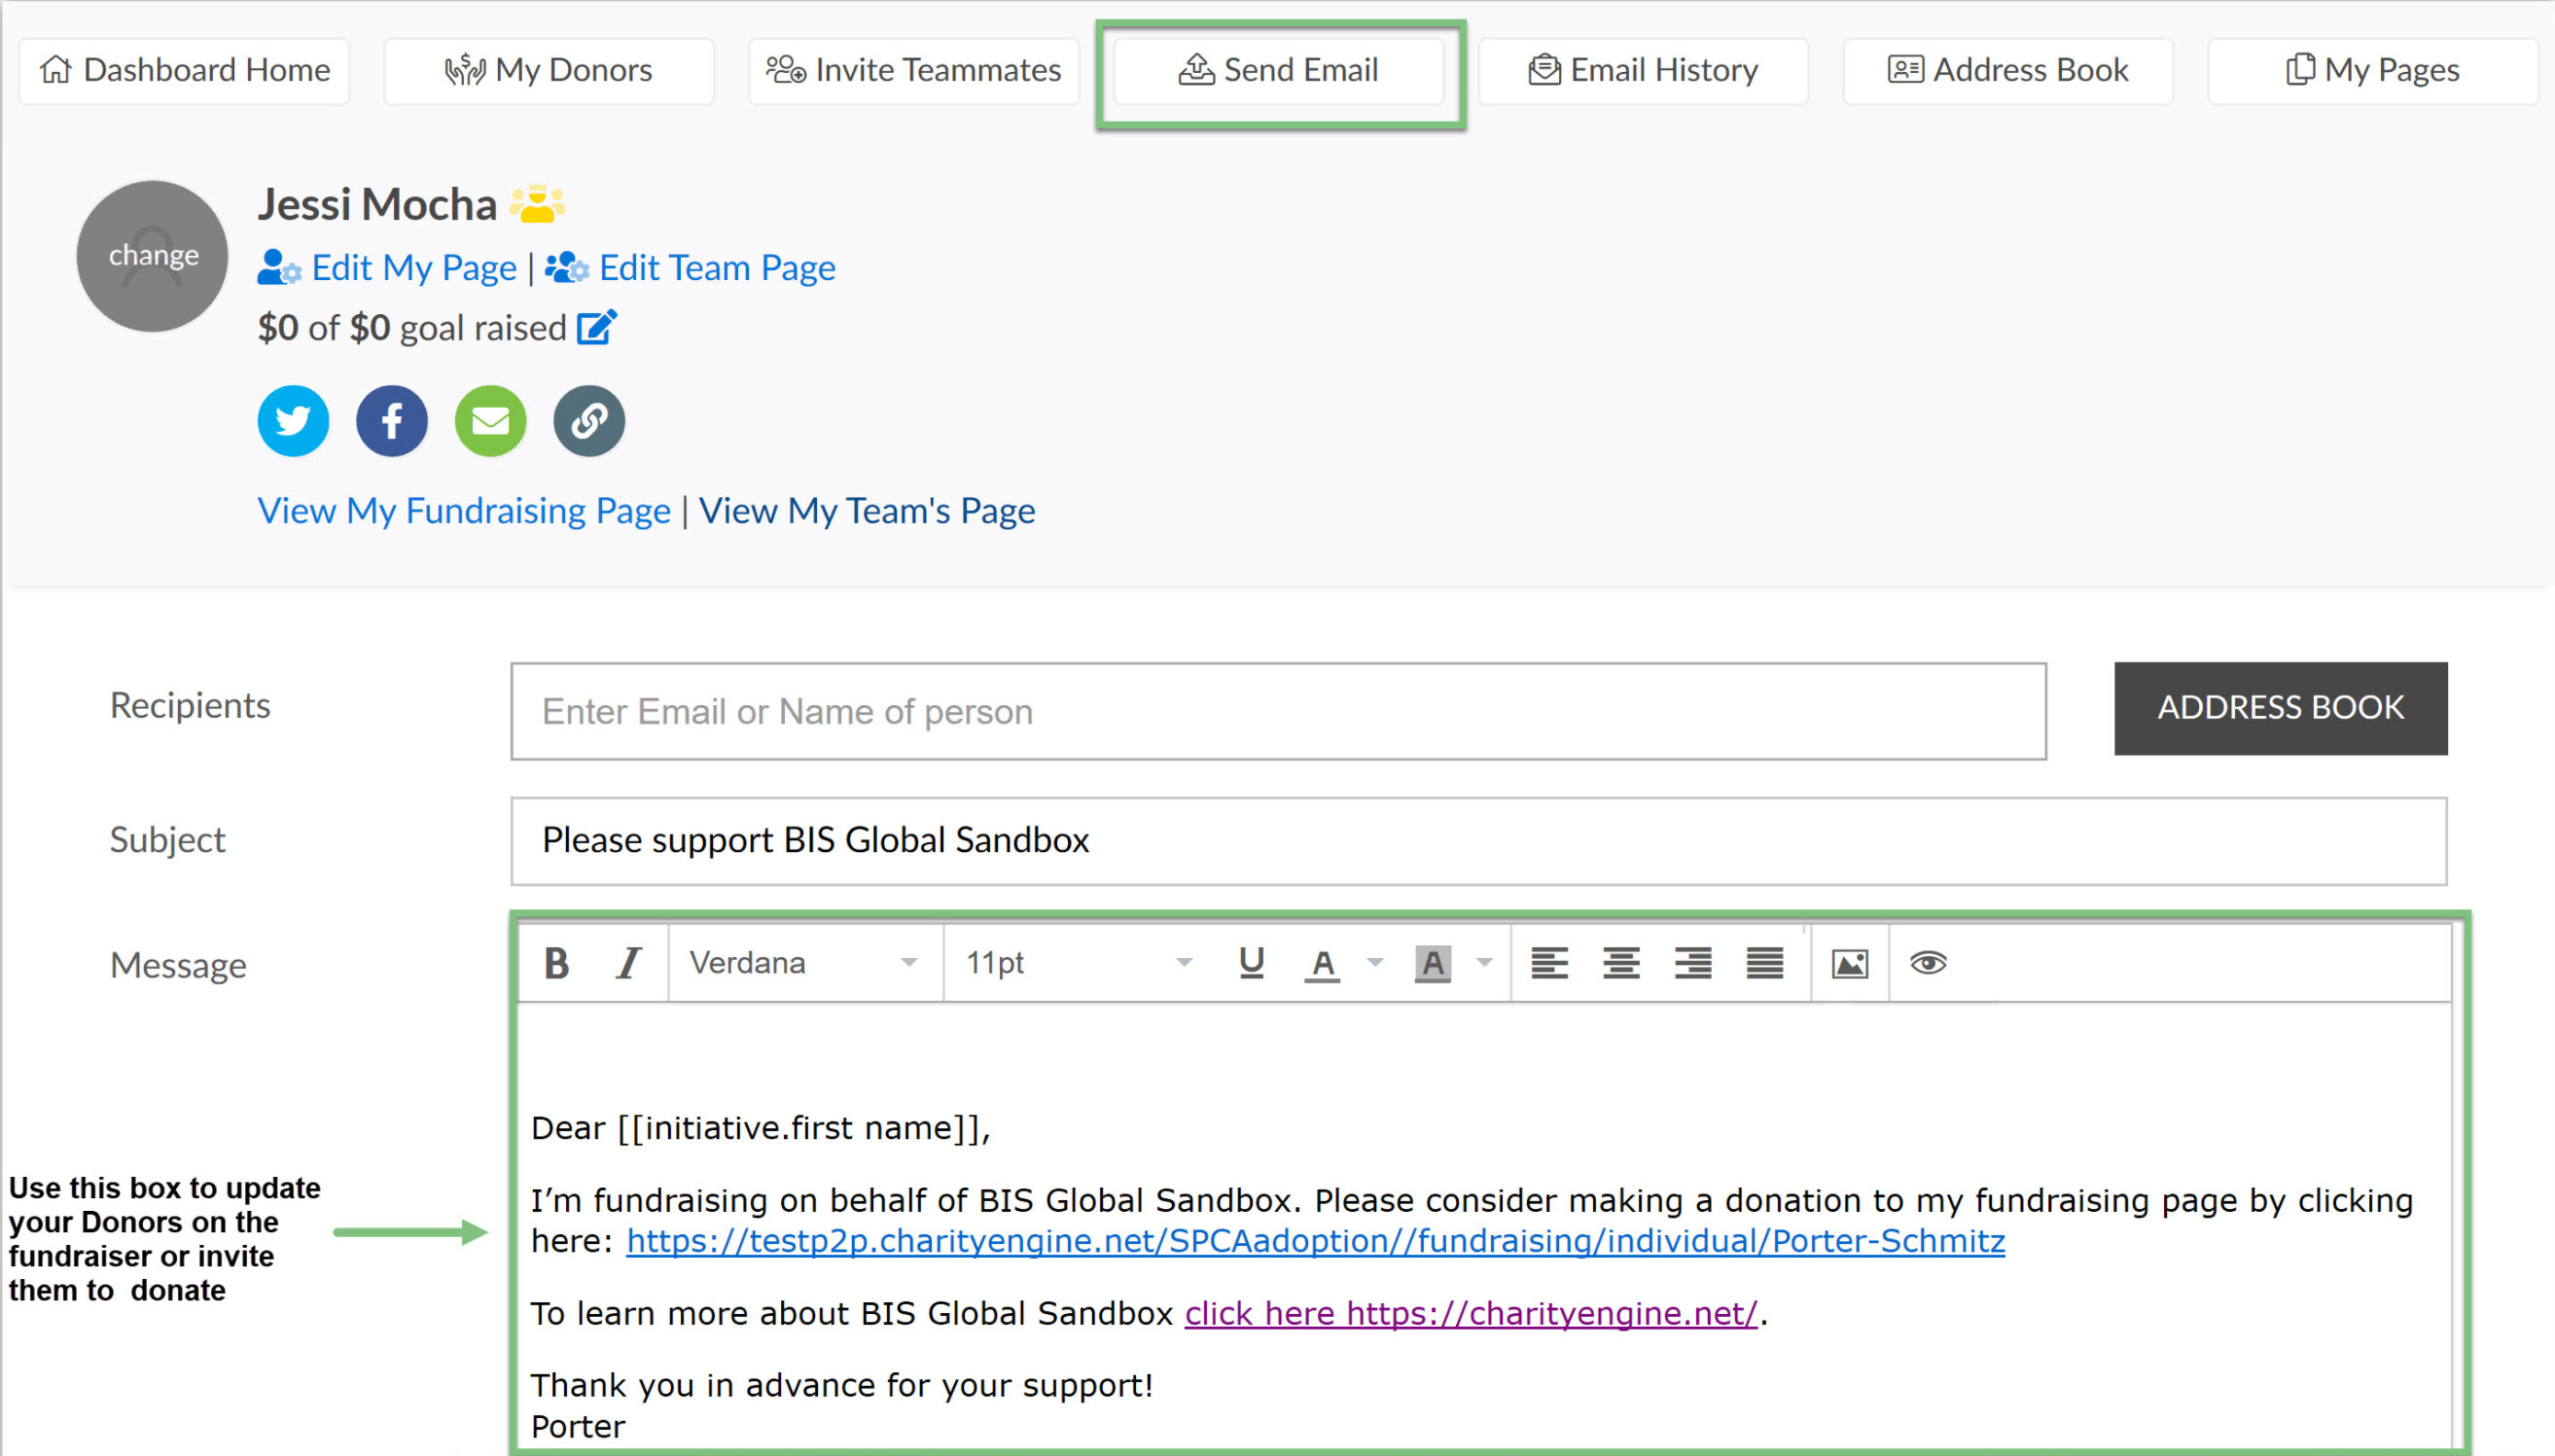This screenshot has height=1456, width=2555.
Task: Toggle underline formatting in the editor
Action: coord(1251,964)
